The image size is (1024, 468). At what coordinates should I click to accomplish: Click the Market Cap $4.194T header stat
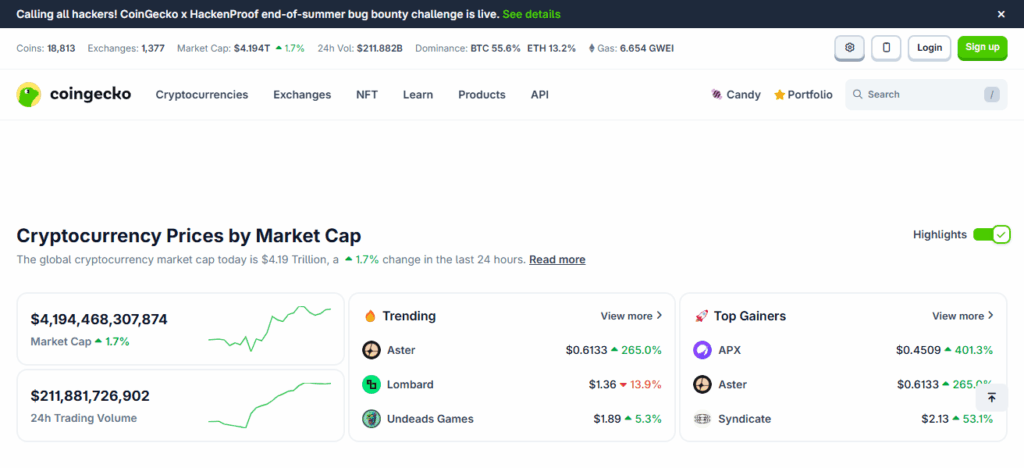[240, 48]
